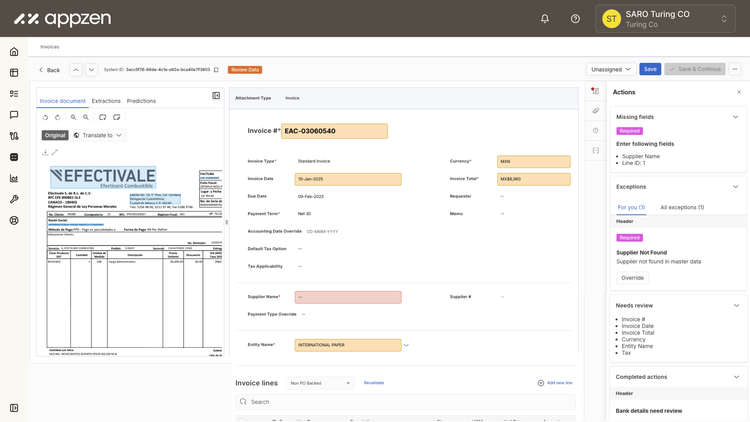Click the Efectivale invoice document preview

pyautogui.click(x=135, y=261)
